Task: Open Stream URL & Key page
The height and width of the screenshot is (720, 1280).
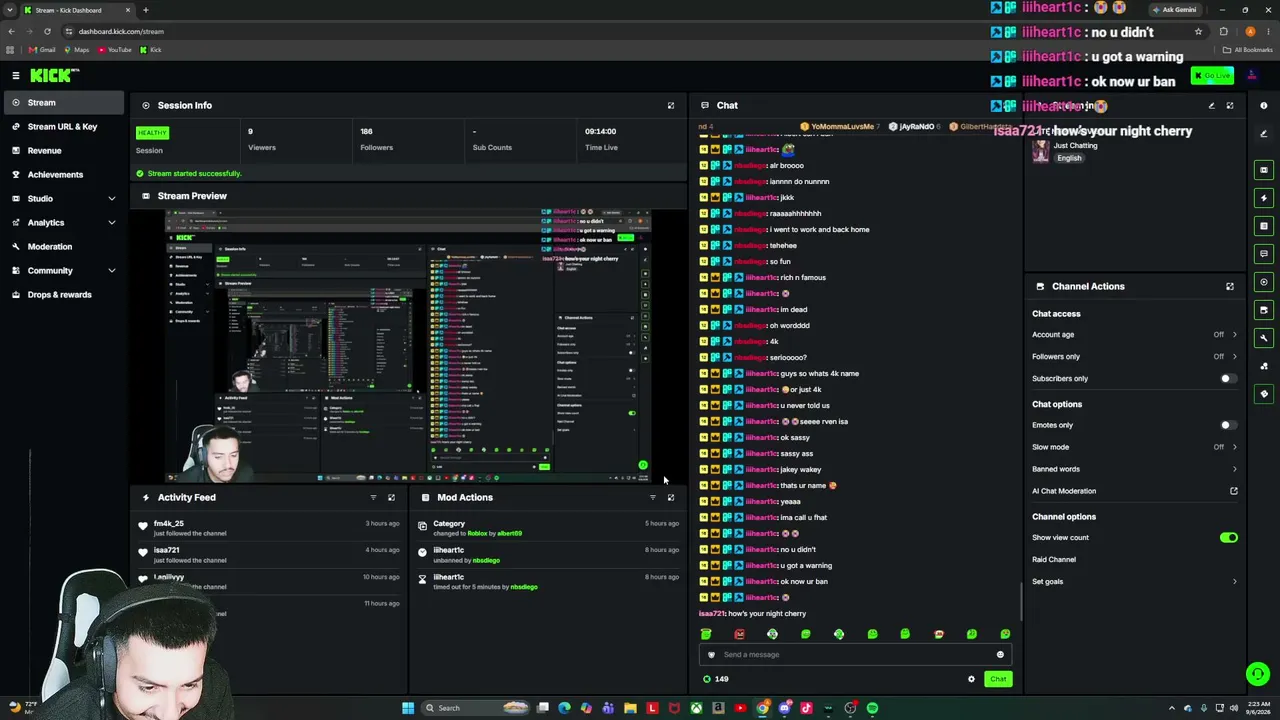Action: 62,127
